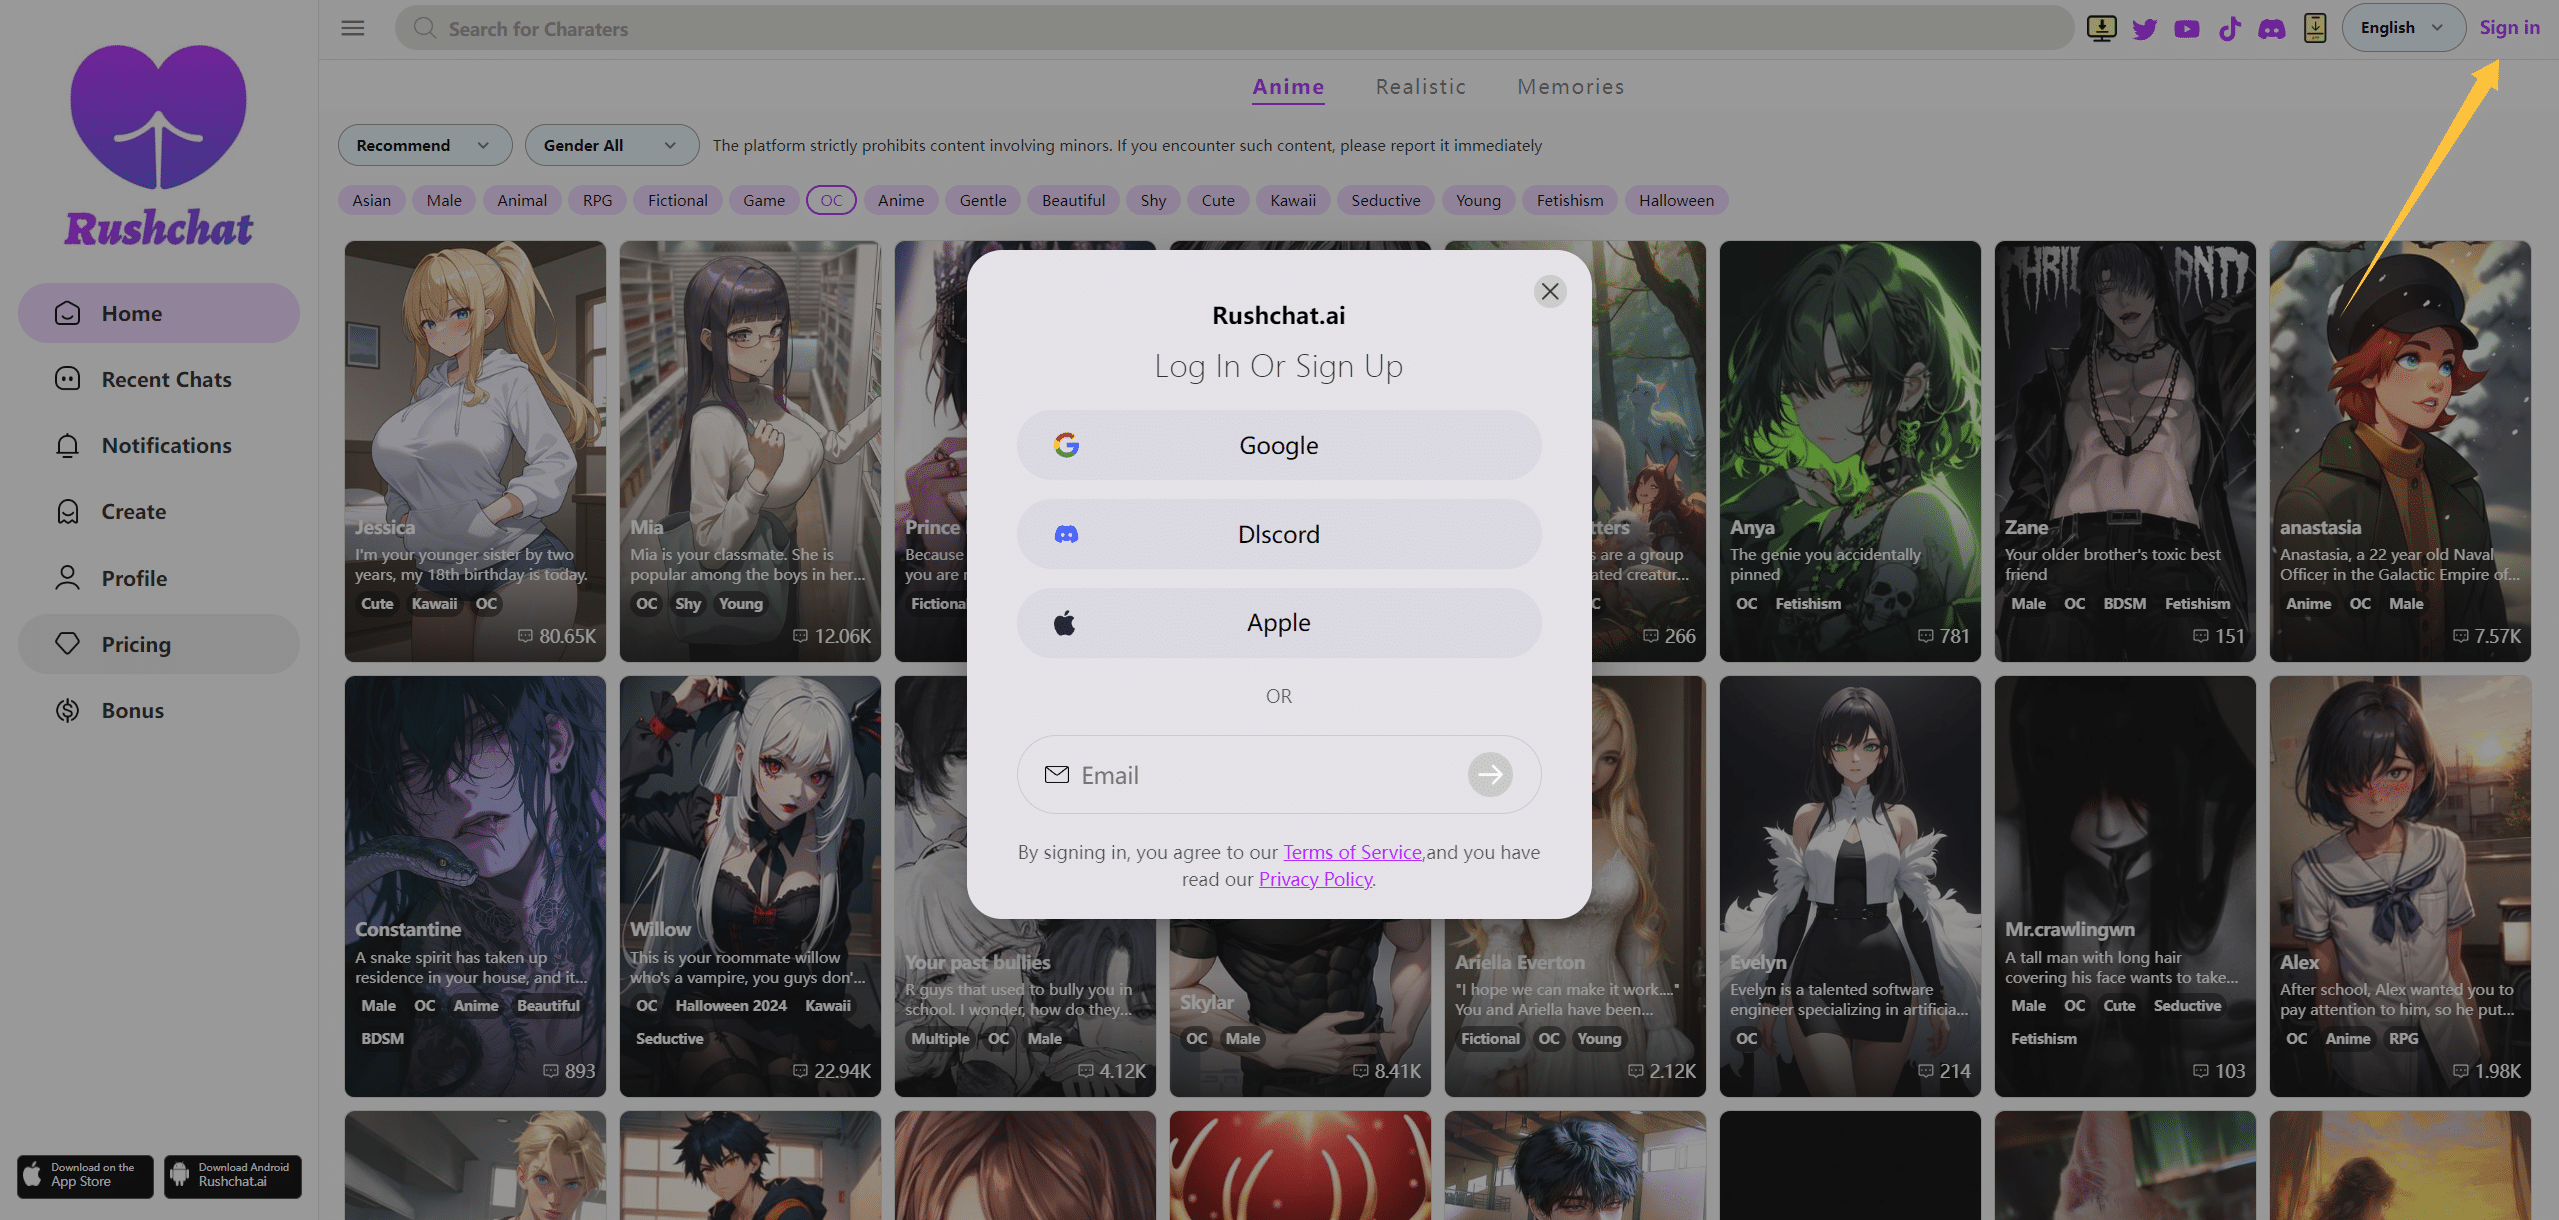Close the login dialog with X
The width and height of the screenshot is (2559, 1220).
click(x=1550, y=291)
